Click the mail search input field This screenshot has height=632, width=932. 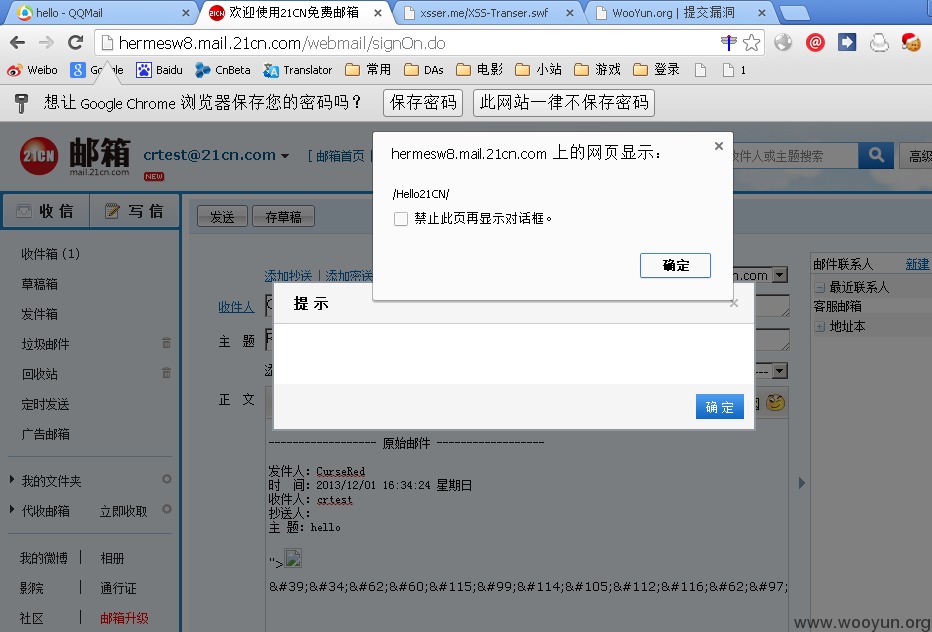pos(795,156)
